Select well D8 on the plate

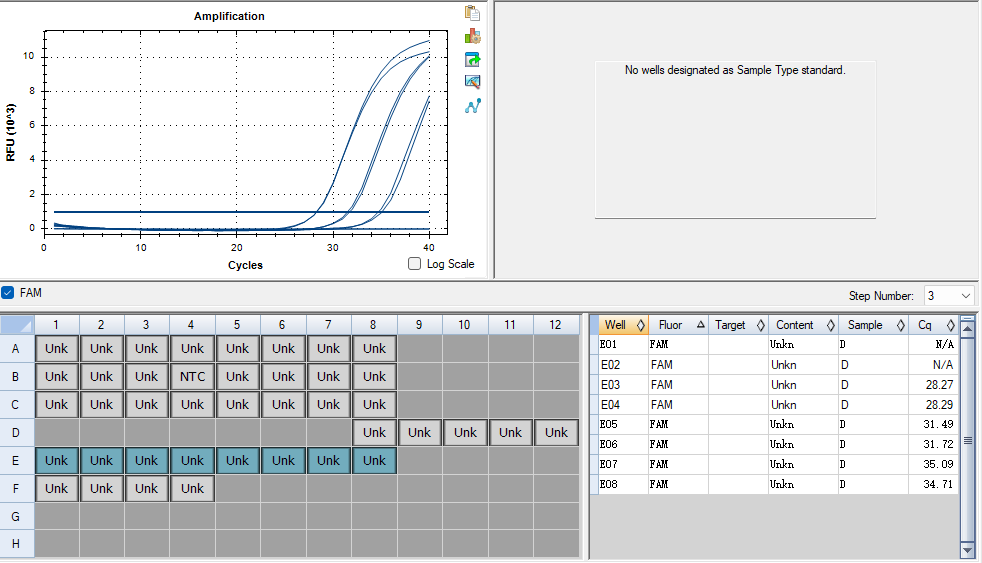click(x=375, y=432)
